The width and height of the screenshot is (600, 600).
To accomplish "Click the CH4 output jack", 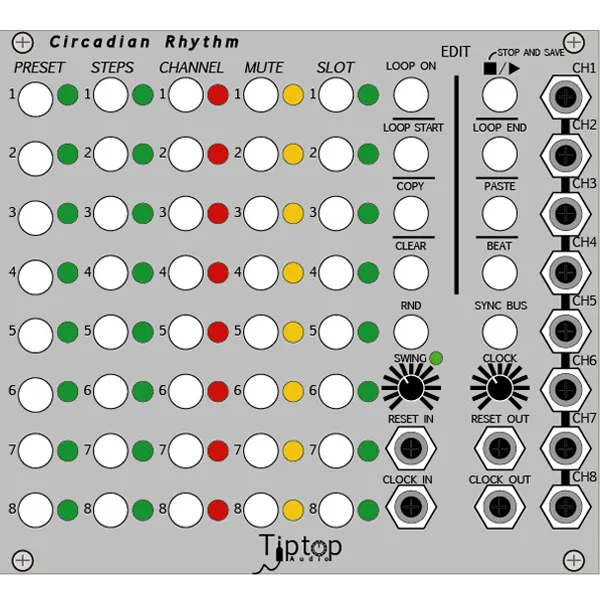I will (566, 272).
